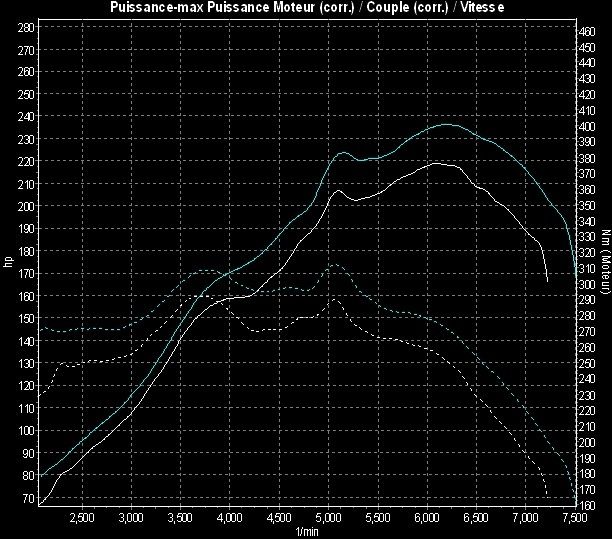The width and height of the screenshot is (612, 539).
Task: Click the right end of the solid white curve
Action: click(x=547, y=282)
